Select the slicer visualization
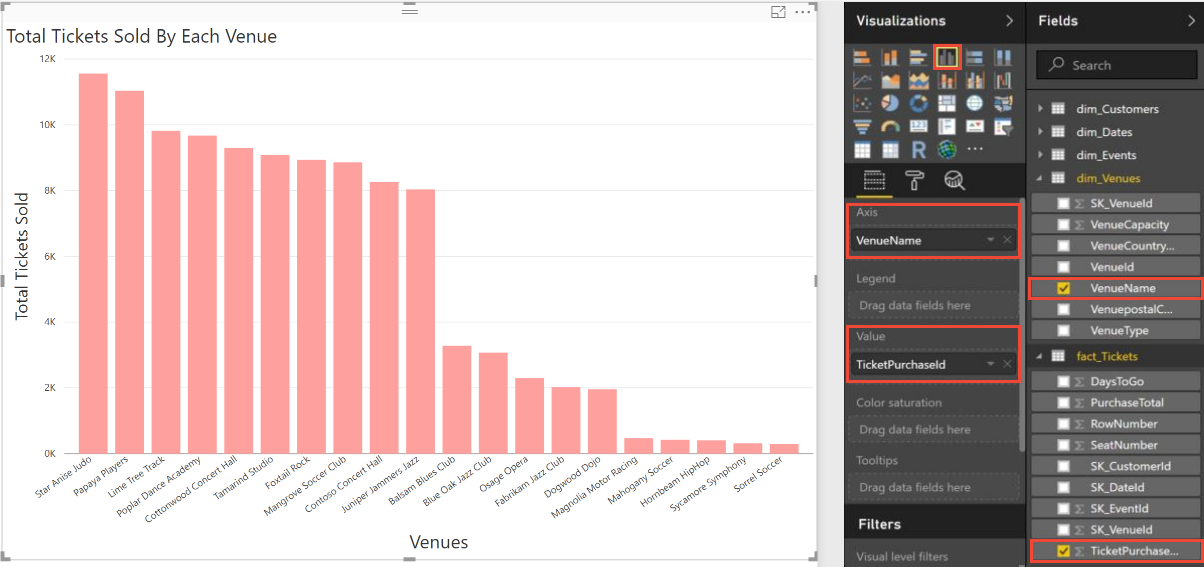This screenshot has height=567, width=1204. click(x=1003, y=127)
